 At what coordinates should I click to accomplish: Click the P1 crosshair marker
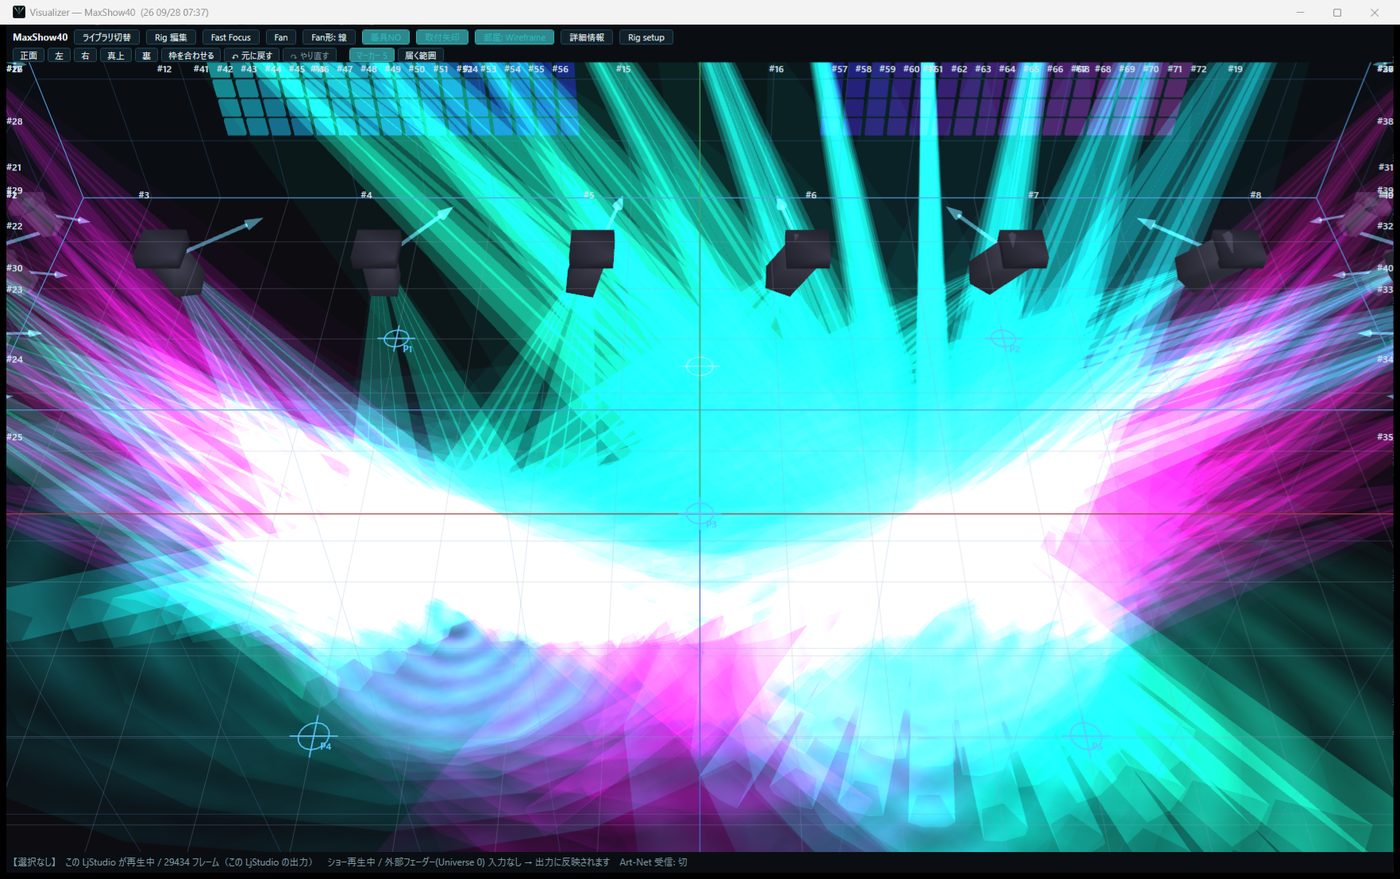click(397, 339)
